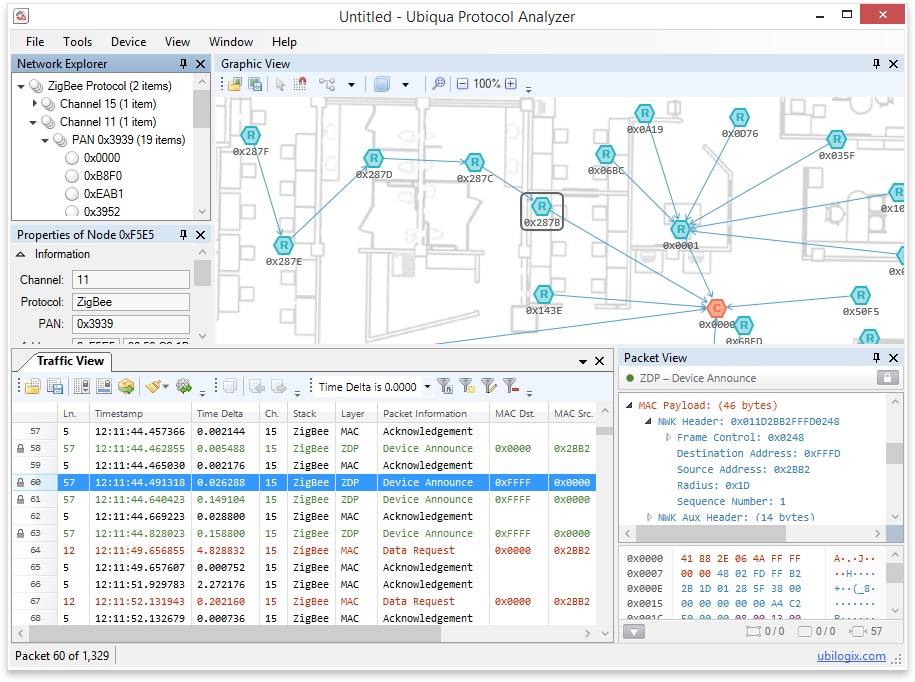Save capture in Traffic View toolbar
Viewport: 915px width, 682px height.
[55, 386]
